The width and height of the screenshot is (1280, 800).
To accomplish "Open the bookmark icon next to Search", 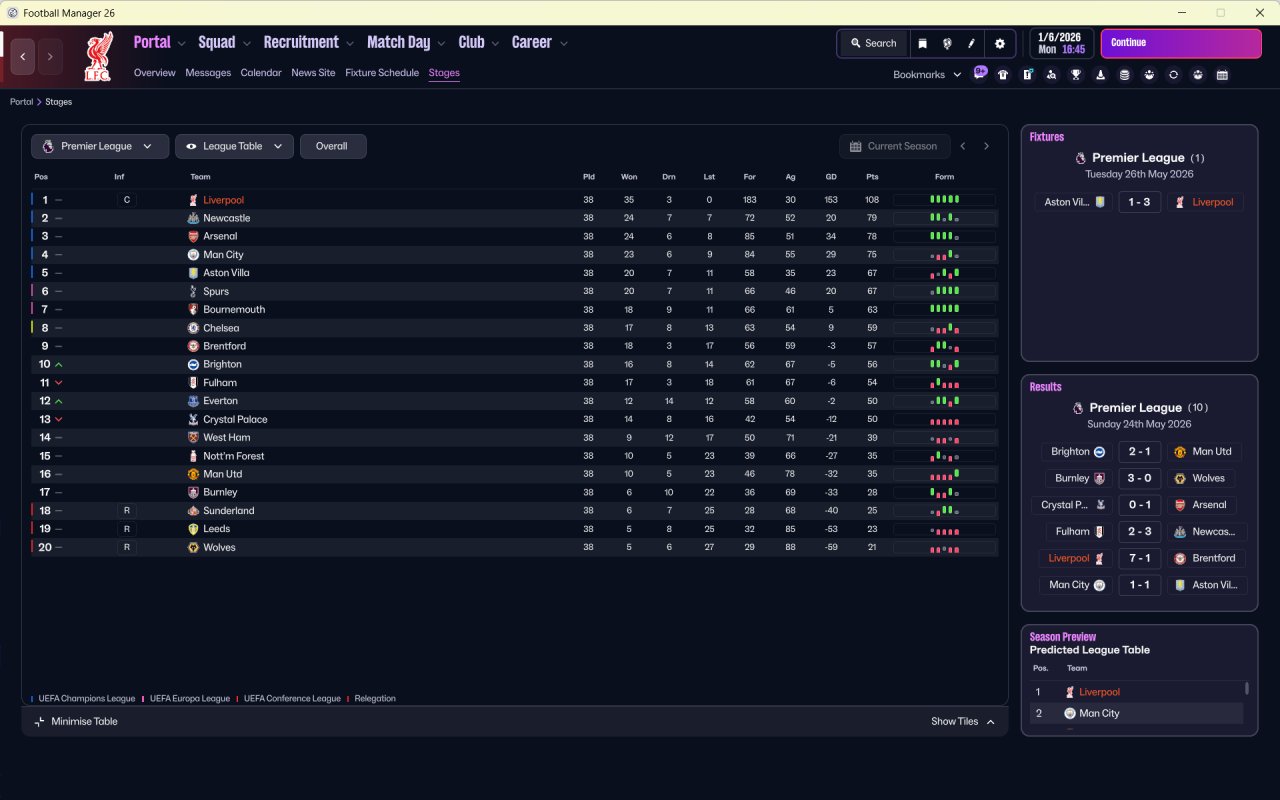I will [922, 43].
